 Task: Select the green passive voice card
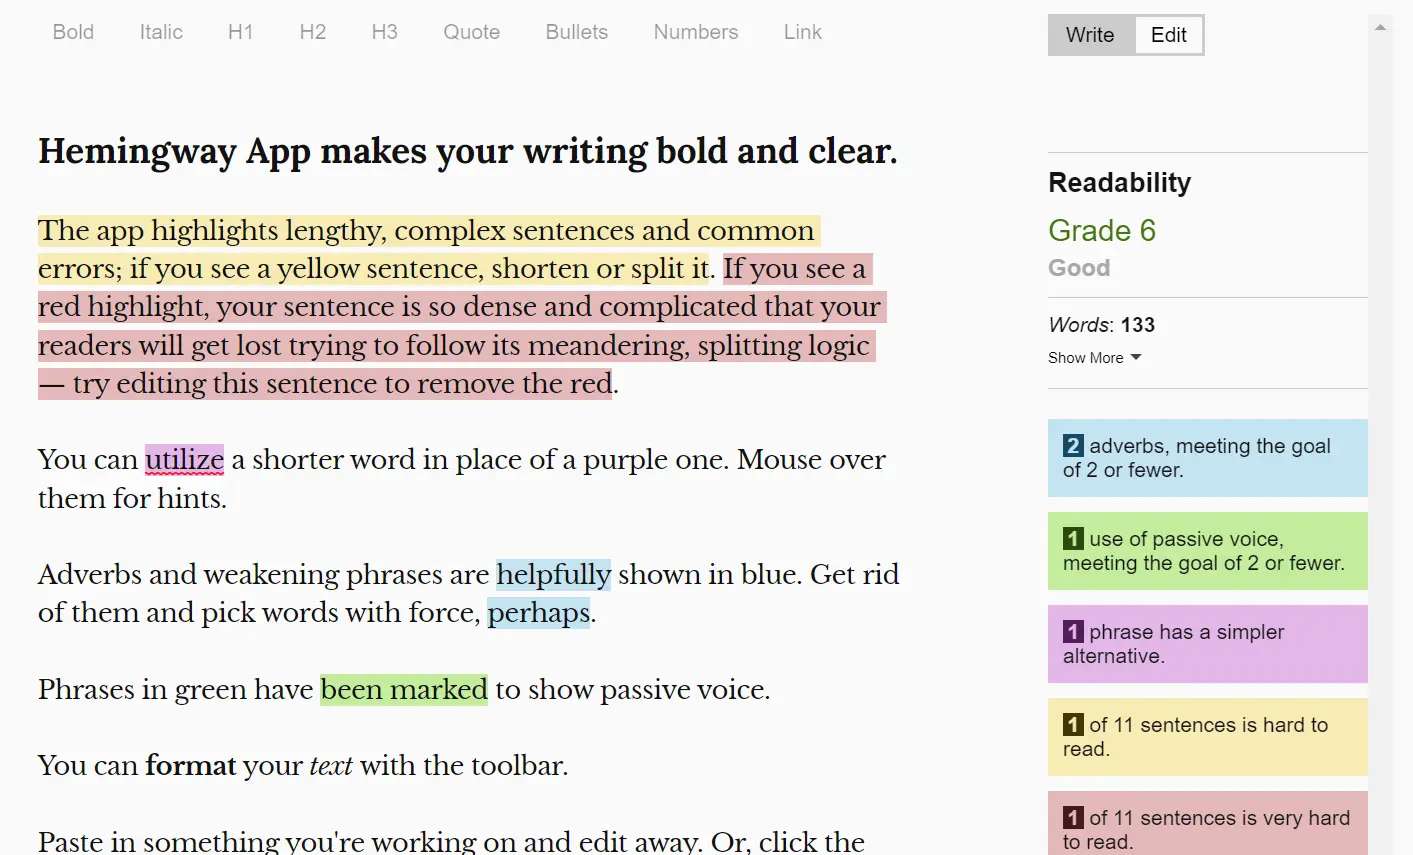tap(1207, 551)
